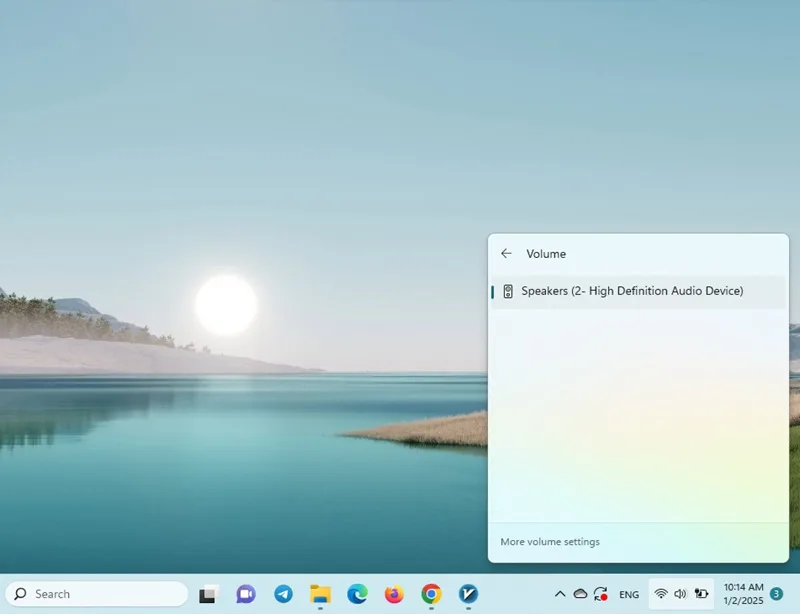Select Speakers (2- High Definition Audio Device)

coord(638,291)
